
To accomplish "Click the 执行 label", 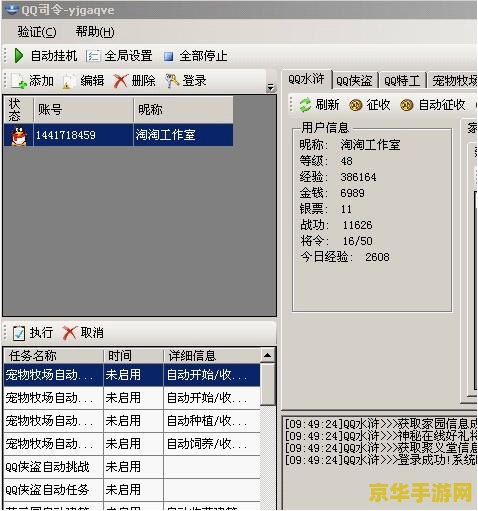I will [x=41, y=333].
